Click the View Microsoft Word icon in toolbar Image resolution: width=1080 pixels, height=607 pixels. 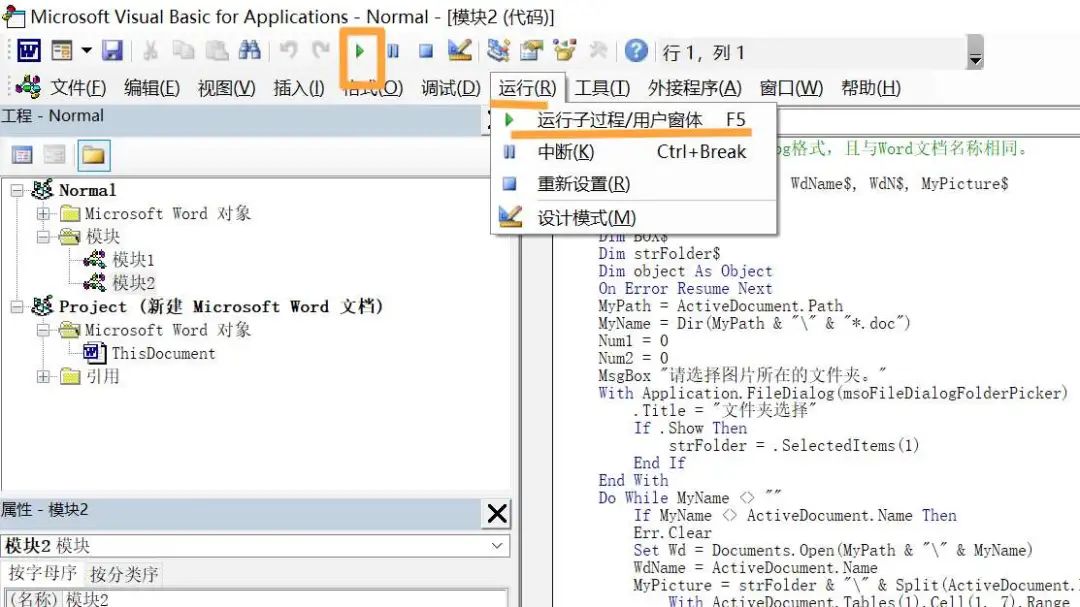point(28,51)
